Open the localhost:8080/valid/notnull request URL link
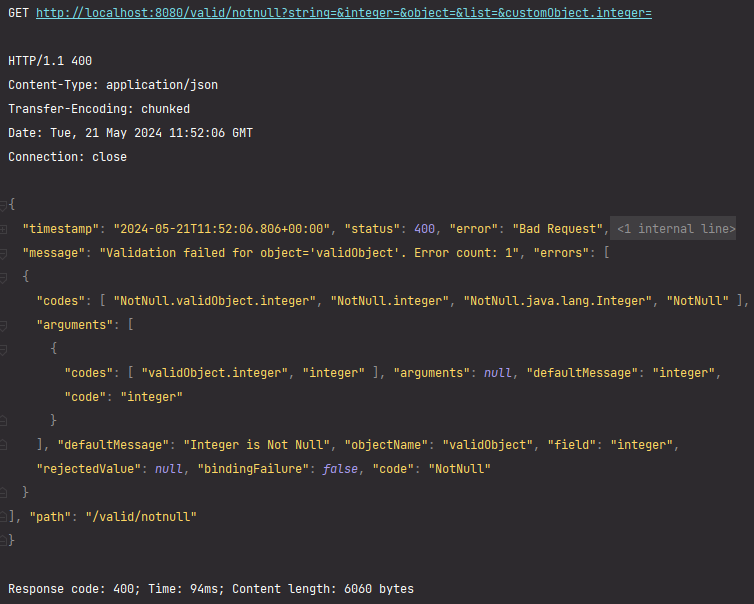Screen dimensions: 754x604 [344, 13]
